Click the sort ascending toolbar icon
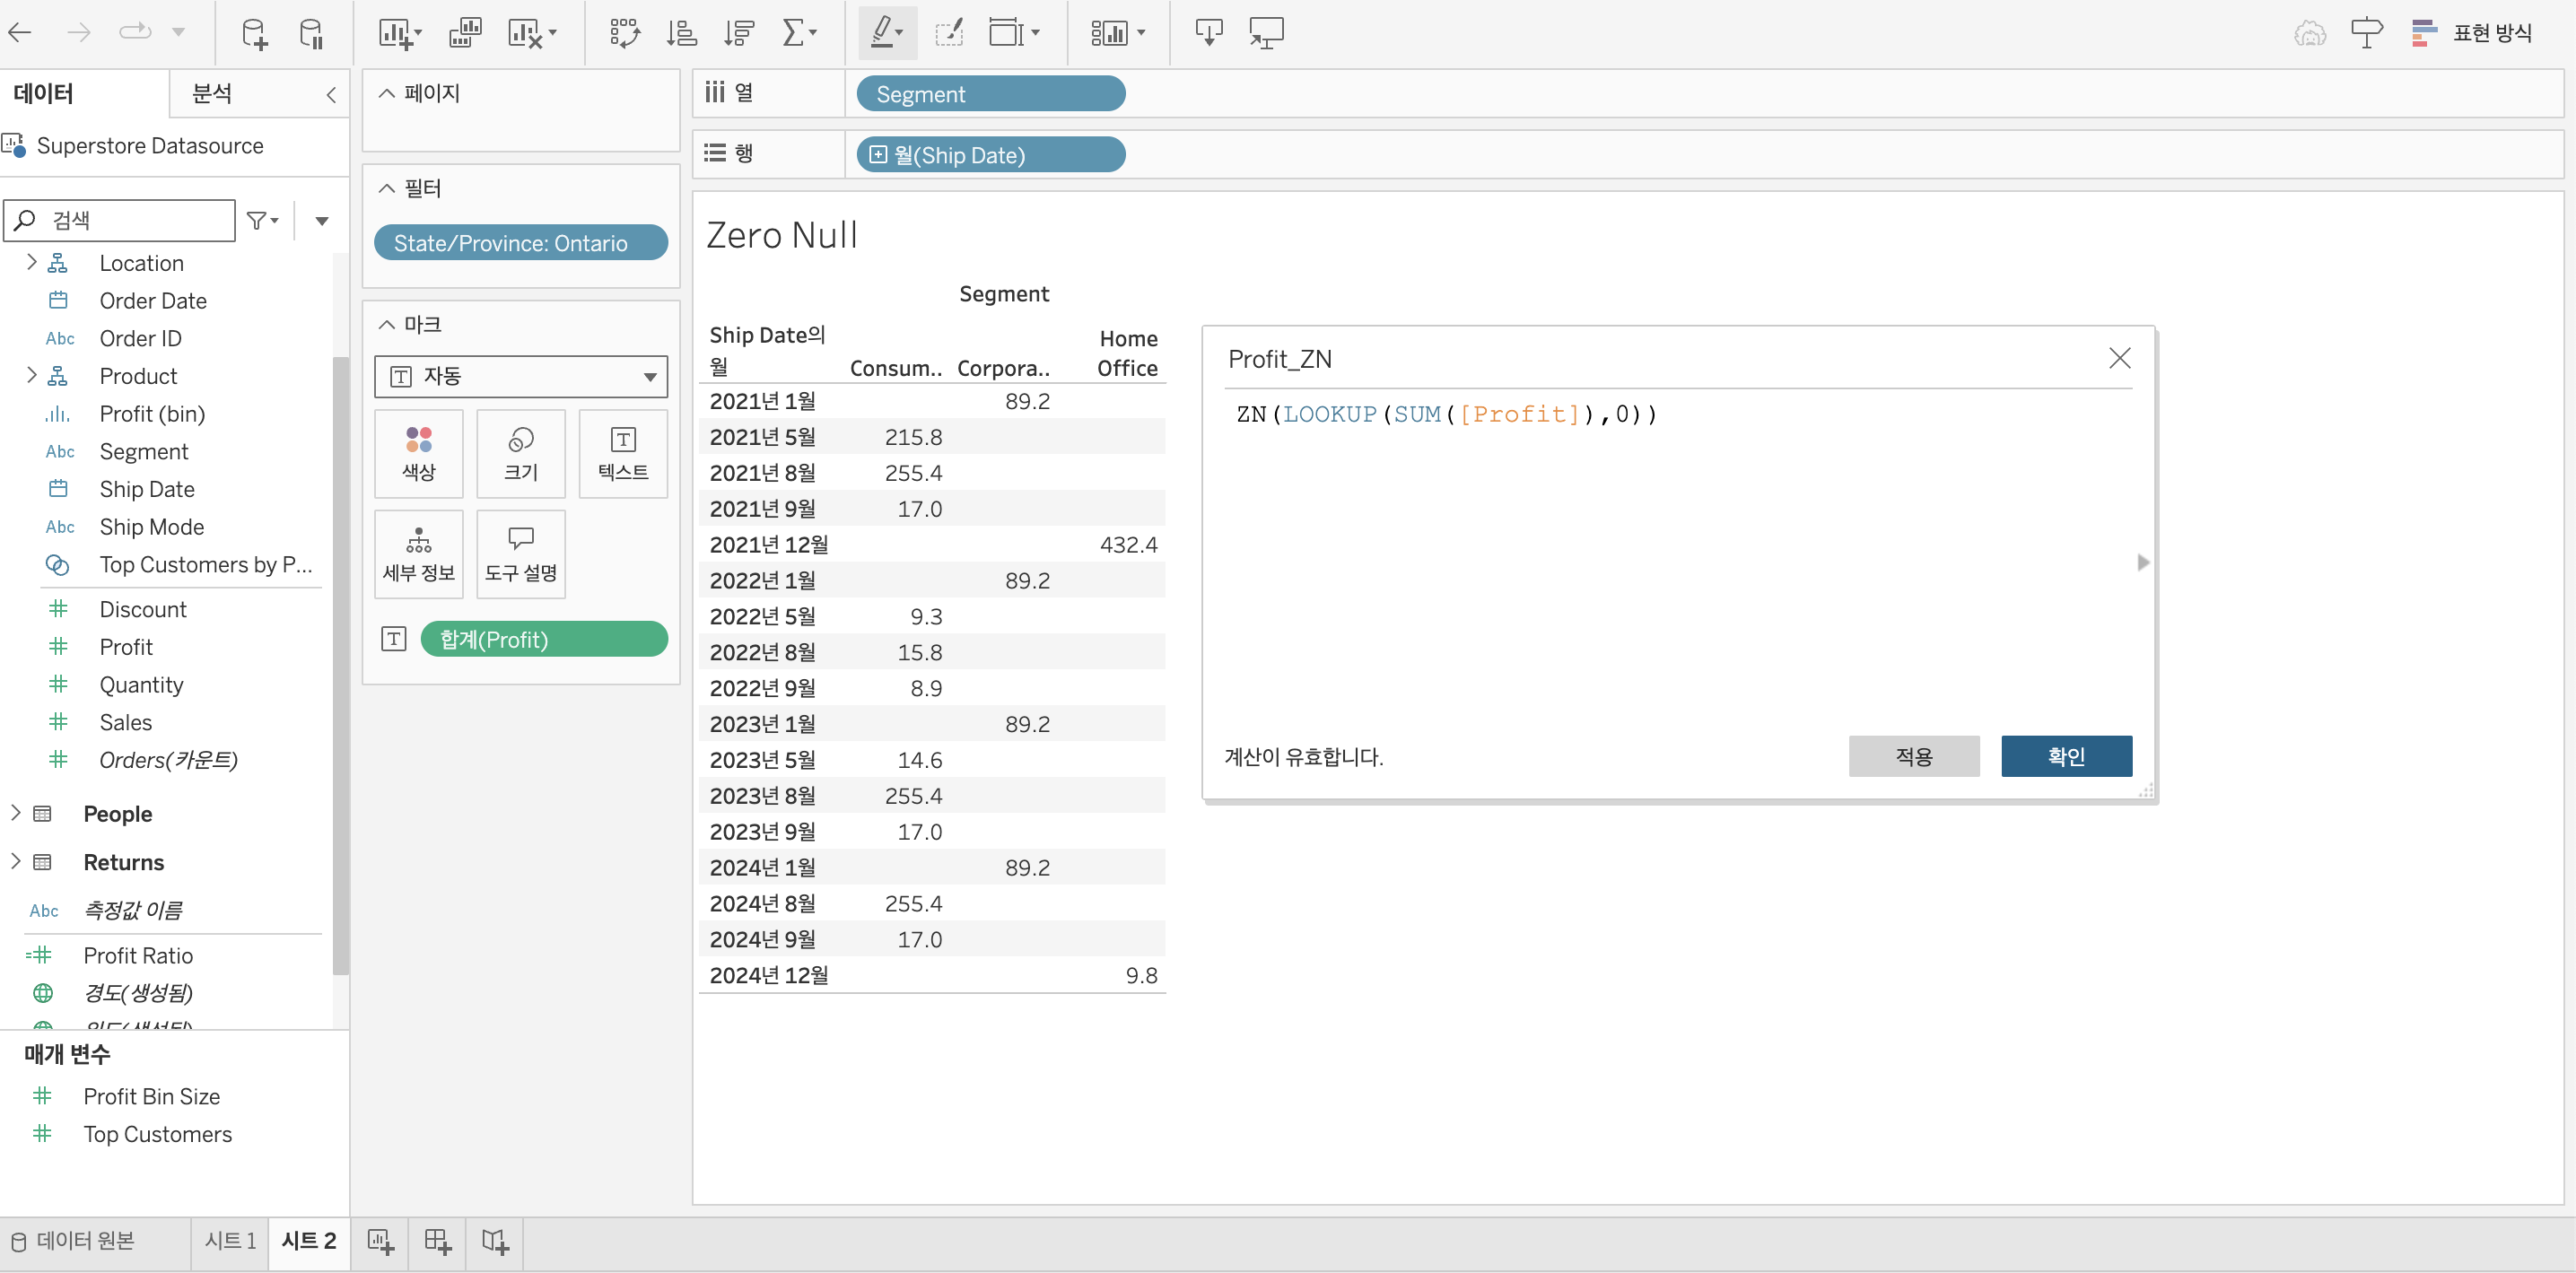 click(681, 33)
